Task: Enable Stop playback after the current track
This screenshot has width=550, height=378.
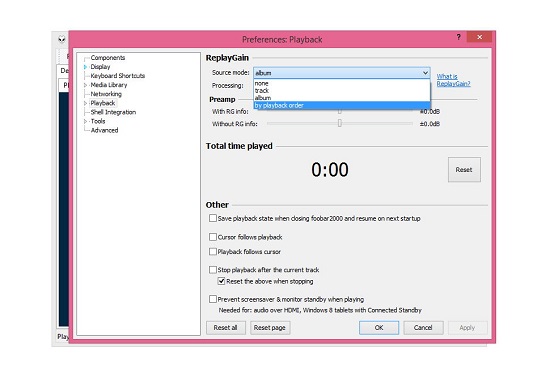Action: pyautogui.click(x=213, y=270)
